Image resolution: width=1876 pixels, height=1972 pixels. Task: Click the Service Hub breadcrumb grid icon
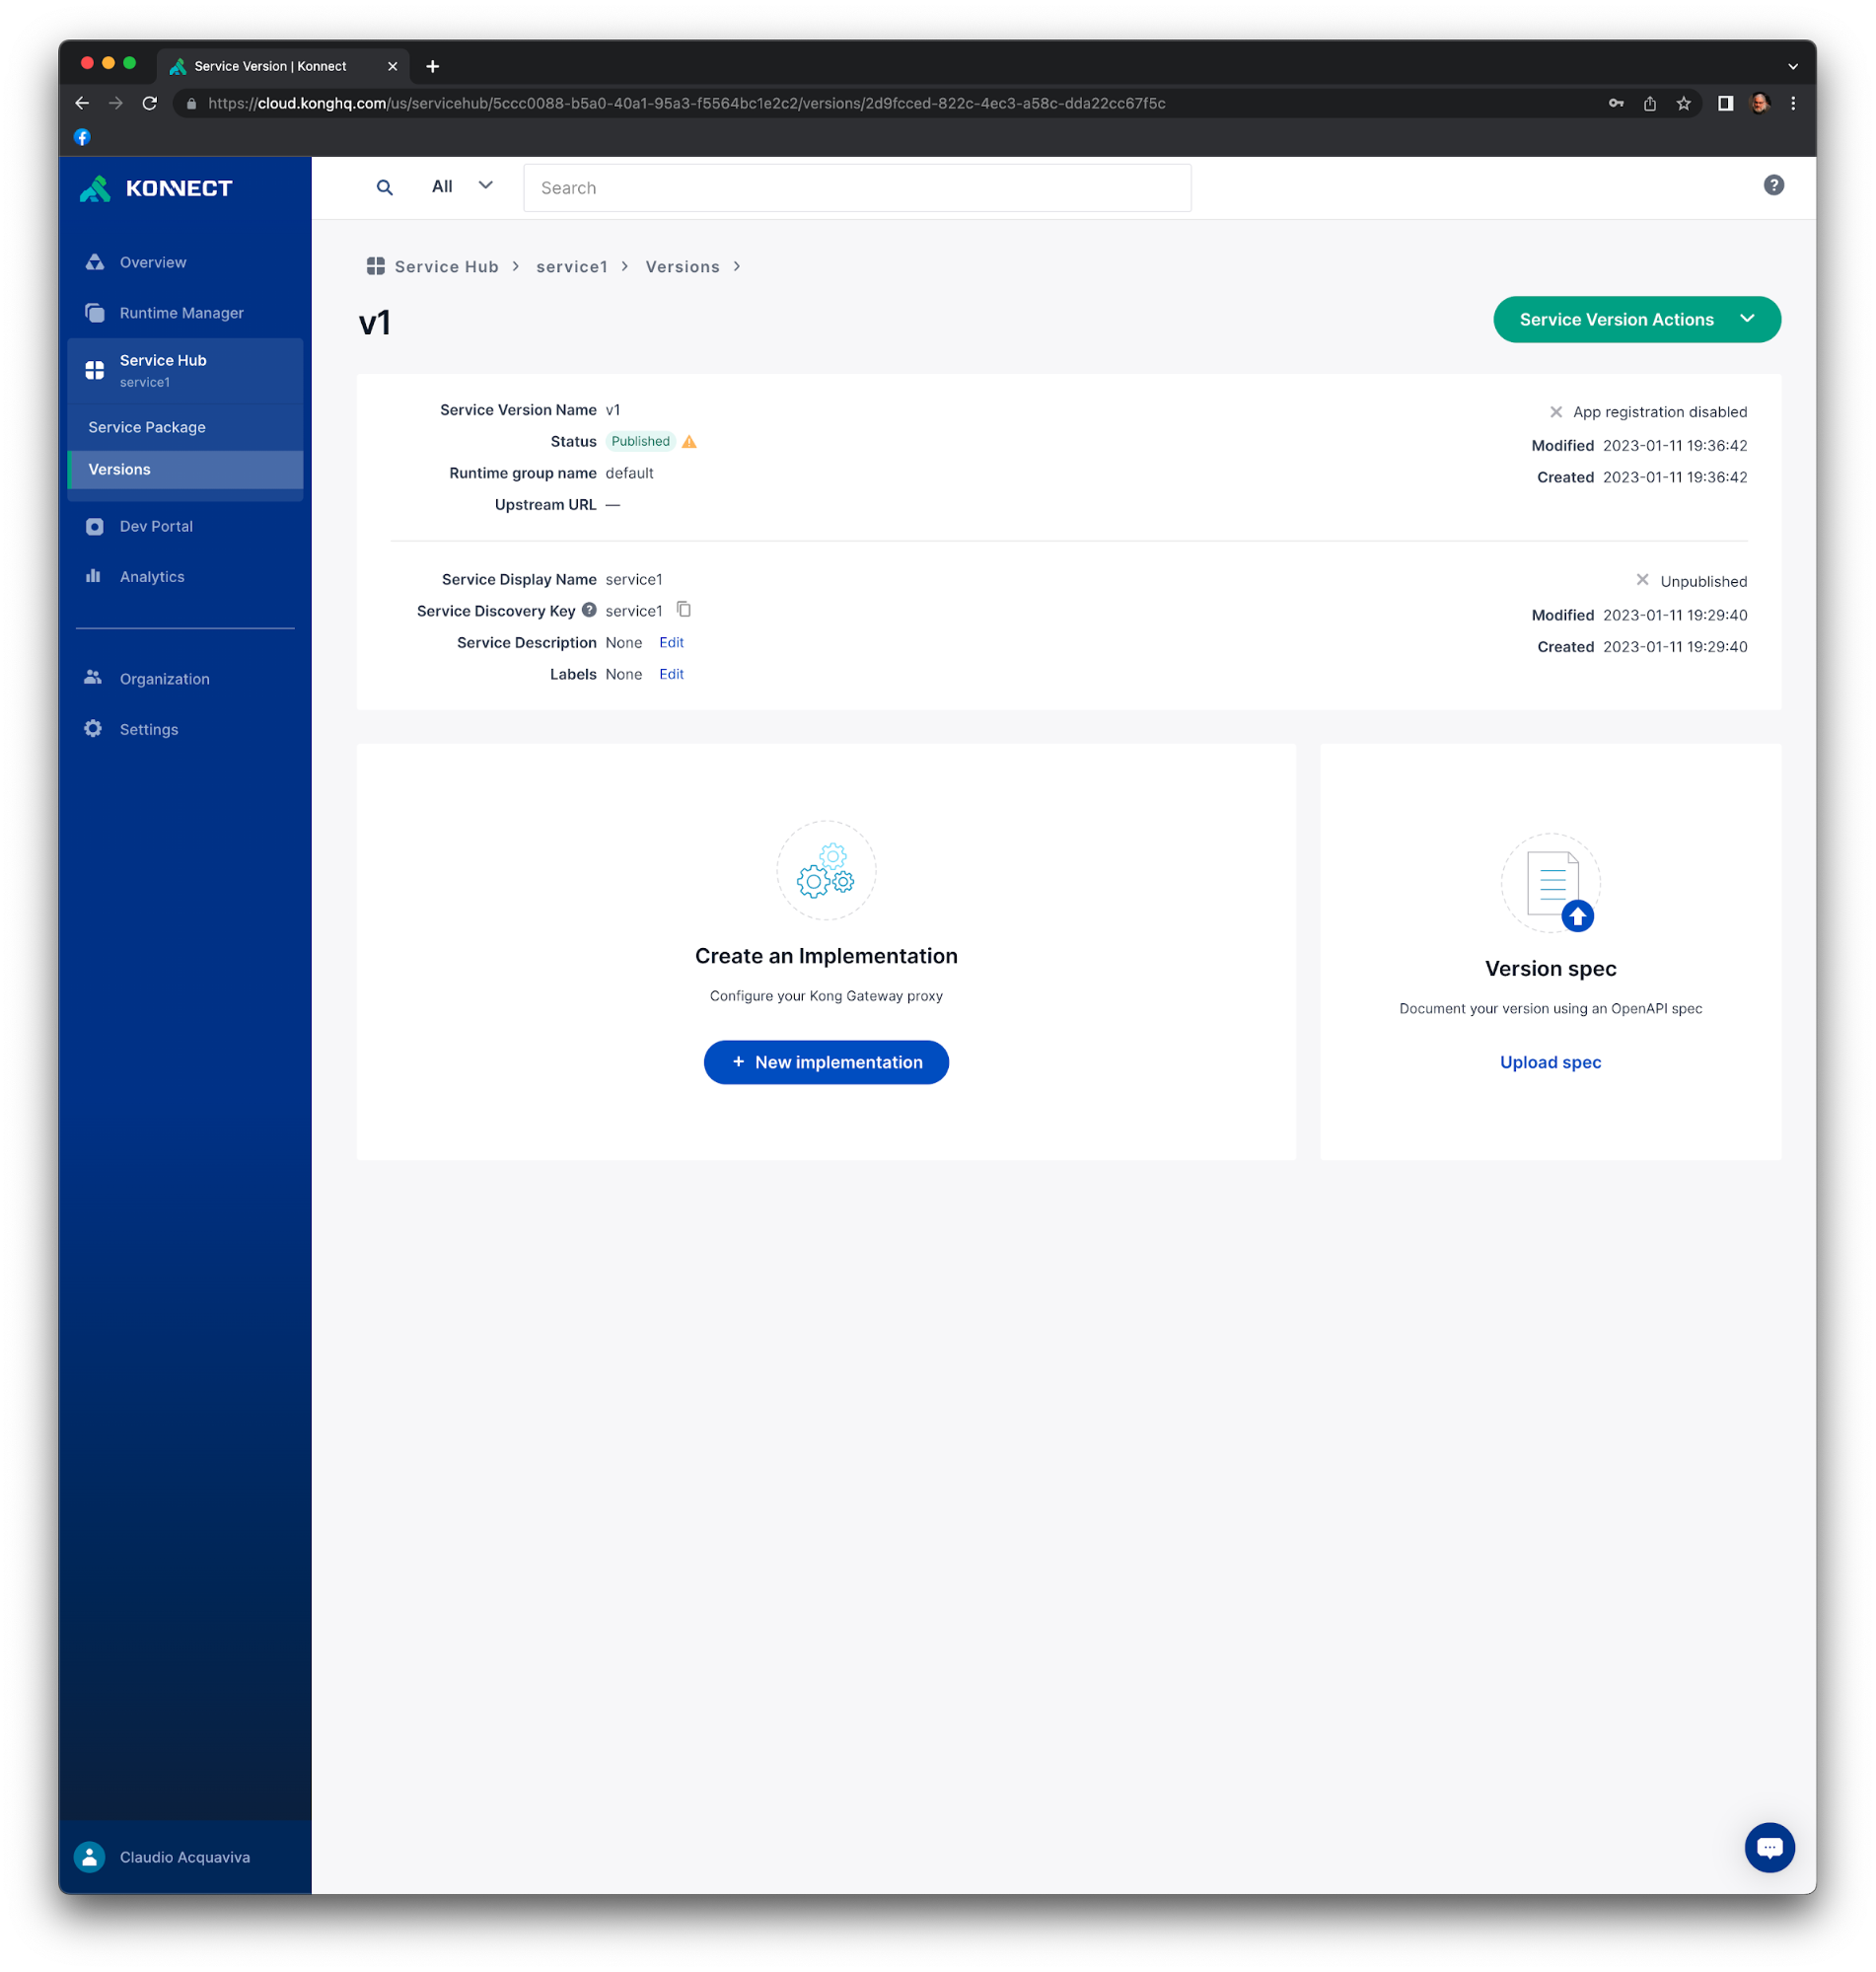375,266
